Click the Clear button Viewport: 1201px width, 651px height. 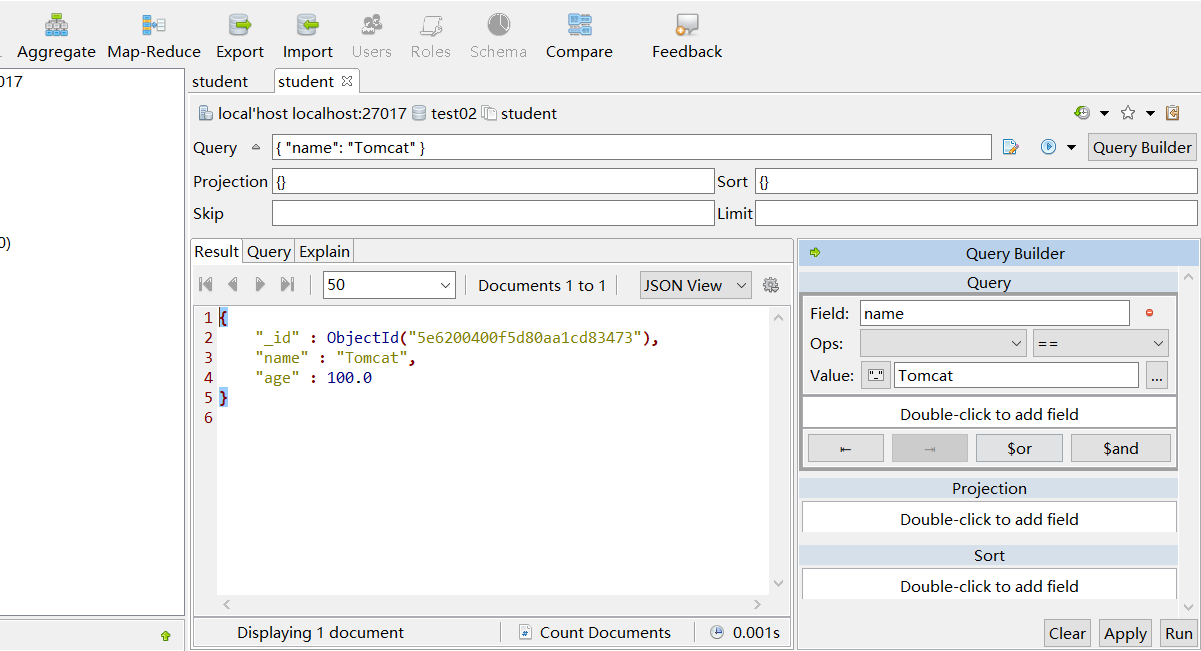pyautogui.click(x=1067, y=633)
